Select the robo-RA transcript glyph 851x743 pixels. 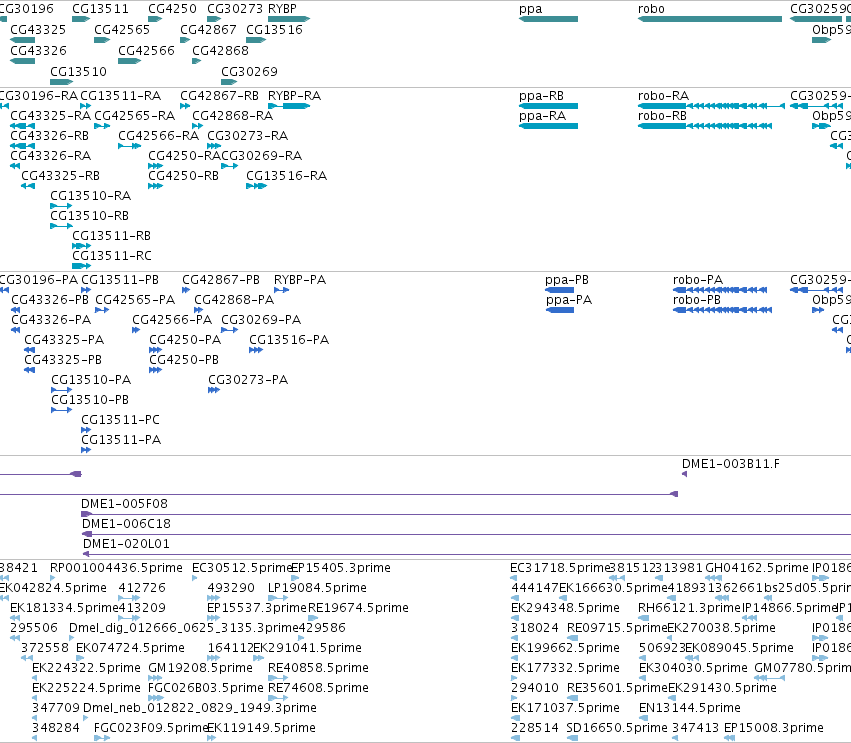[x=711, y=106]
